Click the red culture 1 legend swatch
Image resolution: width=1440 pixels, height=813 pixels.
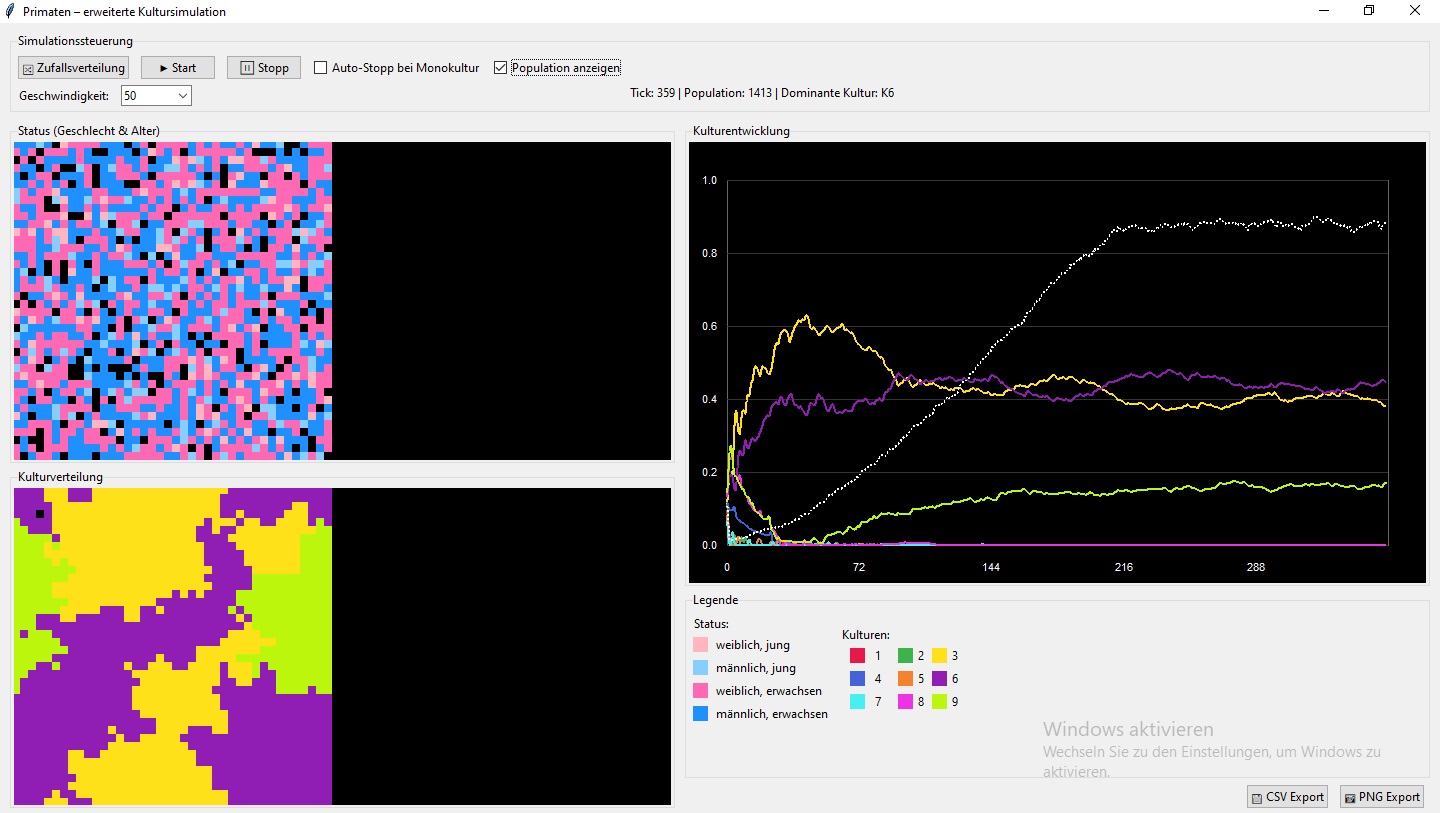pos(857,656)
